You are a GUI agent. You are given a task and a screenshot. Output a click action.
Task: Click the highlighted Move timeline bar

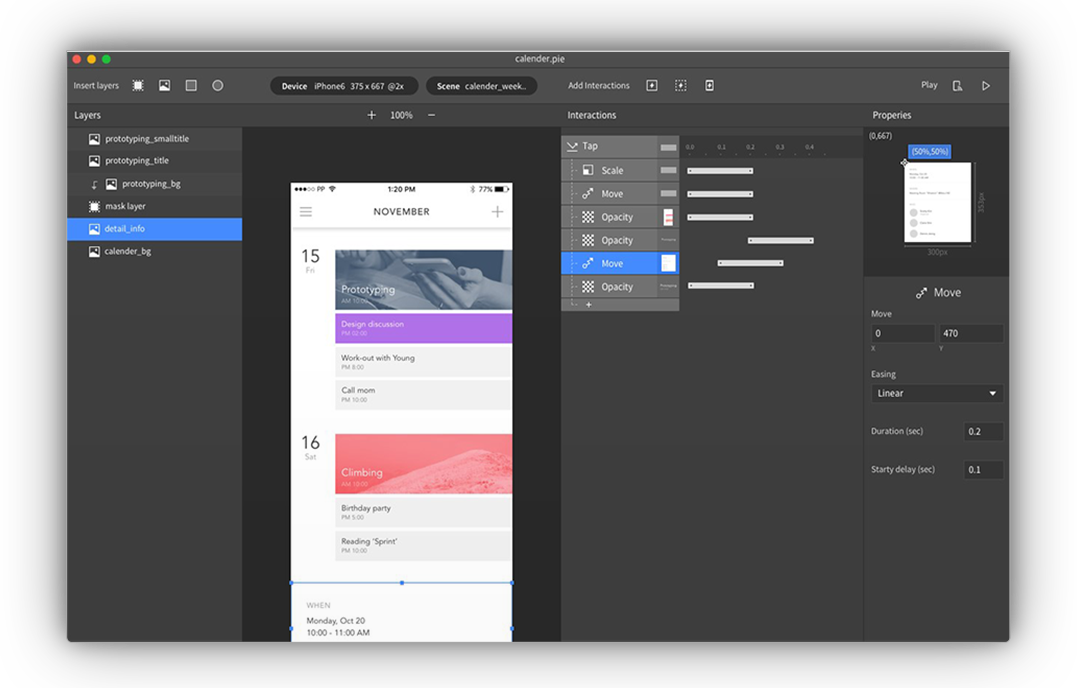(x=750, y=263)
